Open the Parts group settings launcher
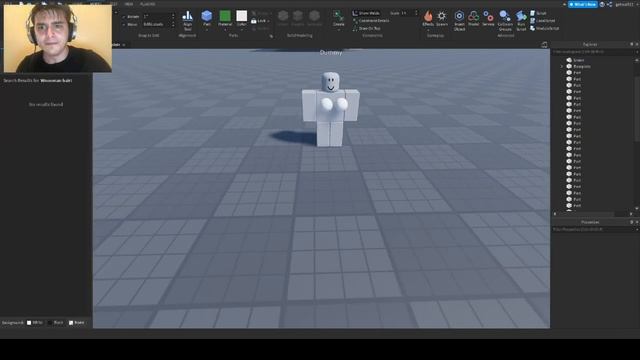The width and height of the screenshot is (640, 360). coord(271,36)
